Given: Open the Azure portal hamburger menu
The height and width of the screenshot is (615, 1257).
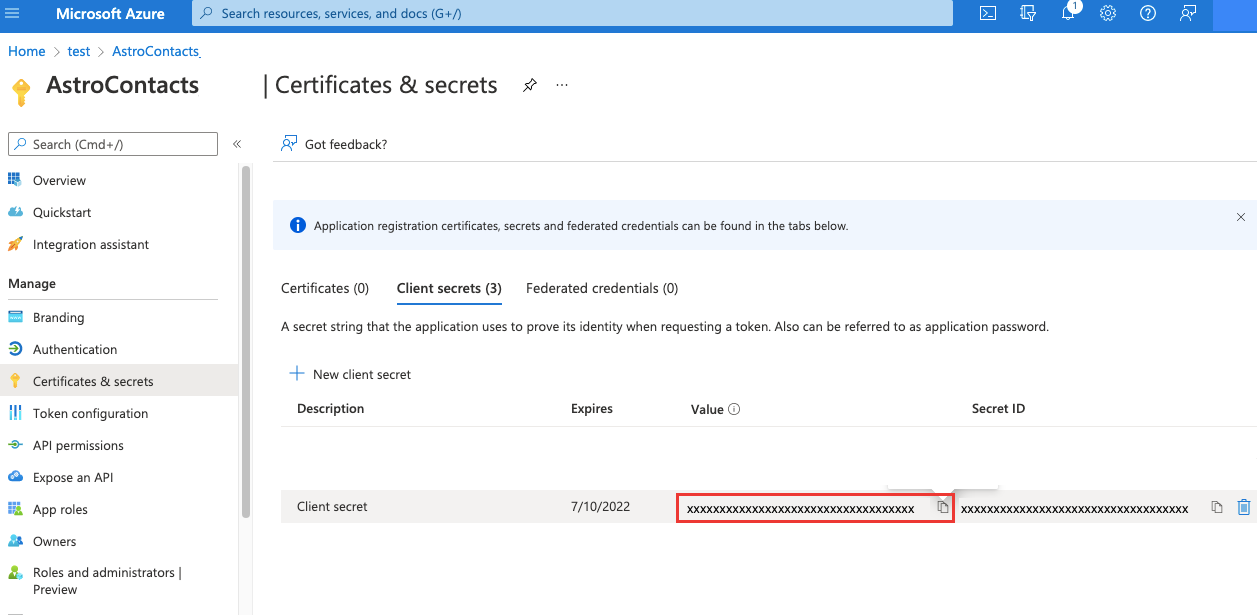Looking at the screenshot, I should tap(12, 14).
